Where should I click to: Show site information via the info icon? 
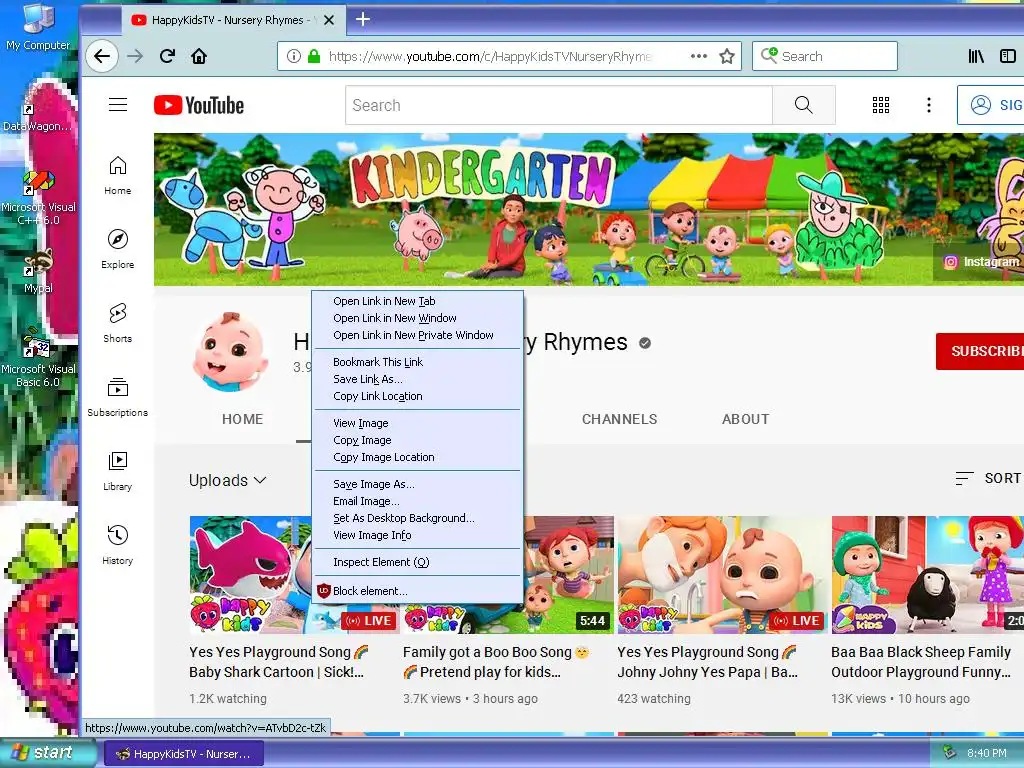pos(294,56)
